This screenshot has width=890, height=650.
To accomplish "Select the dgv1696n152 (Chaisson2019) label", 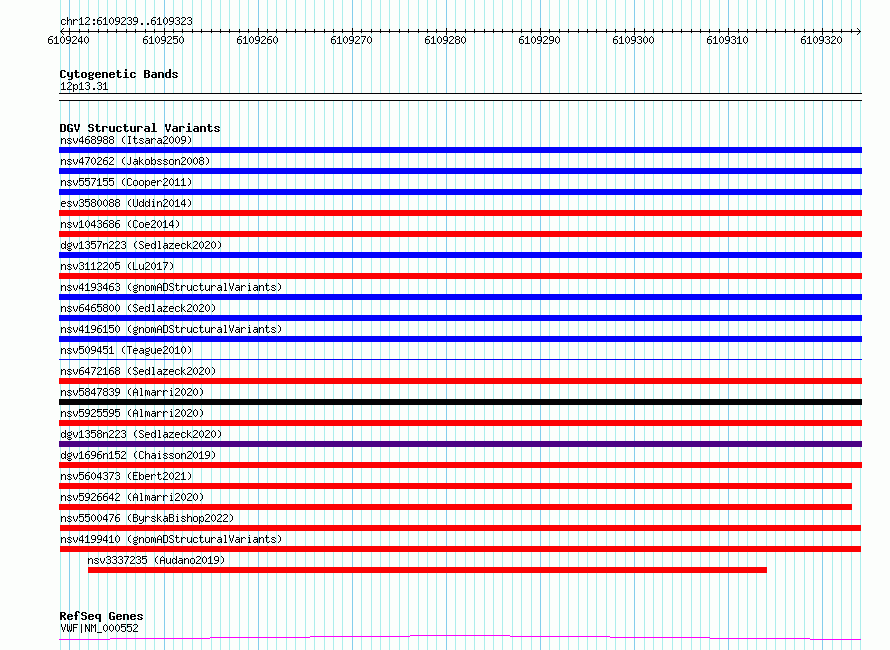I will 138,455.
